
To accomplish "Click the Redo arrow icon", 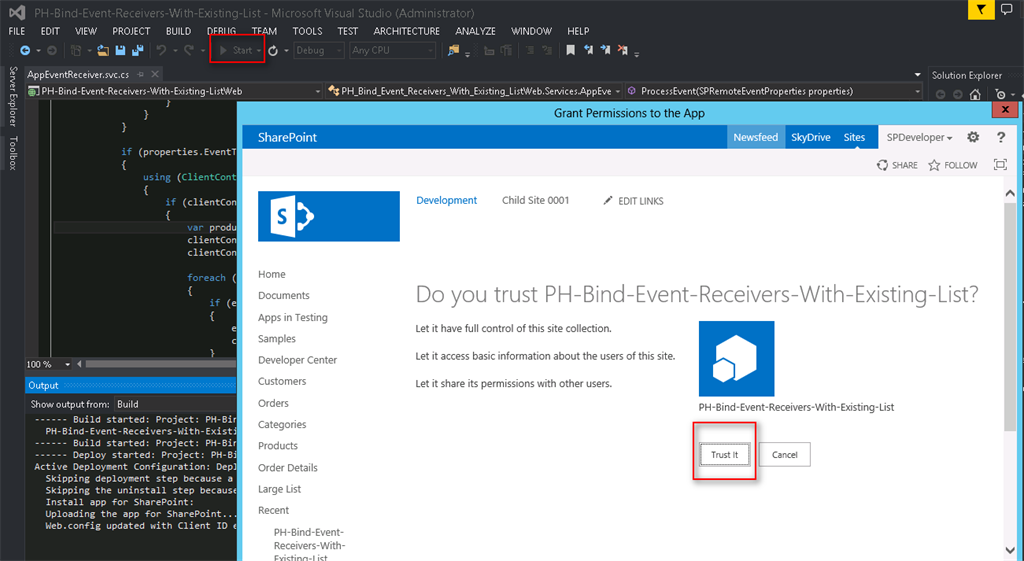I will (189, 50).
